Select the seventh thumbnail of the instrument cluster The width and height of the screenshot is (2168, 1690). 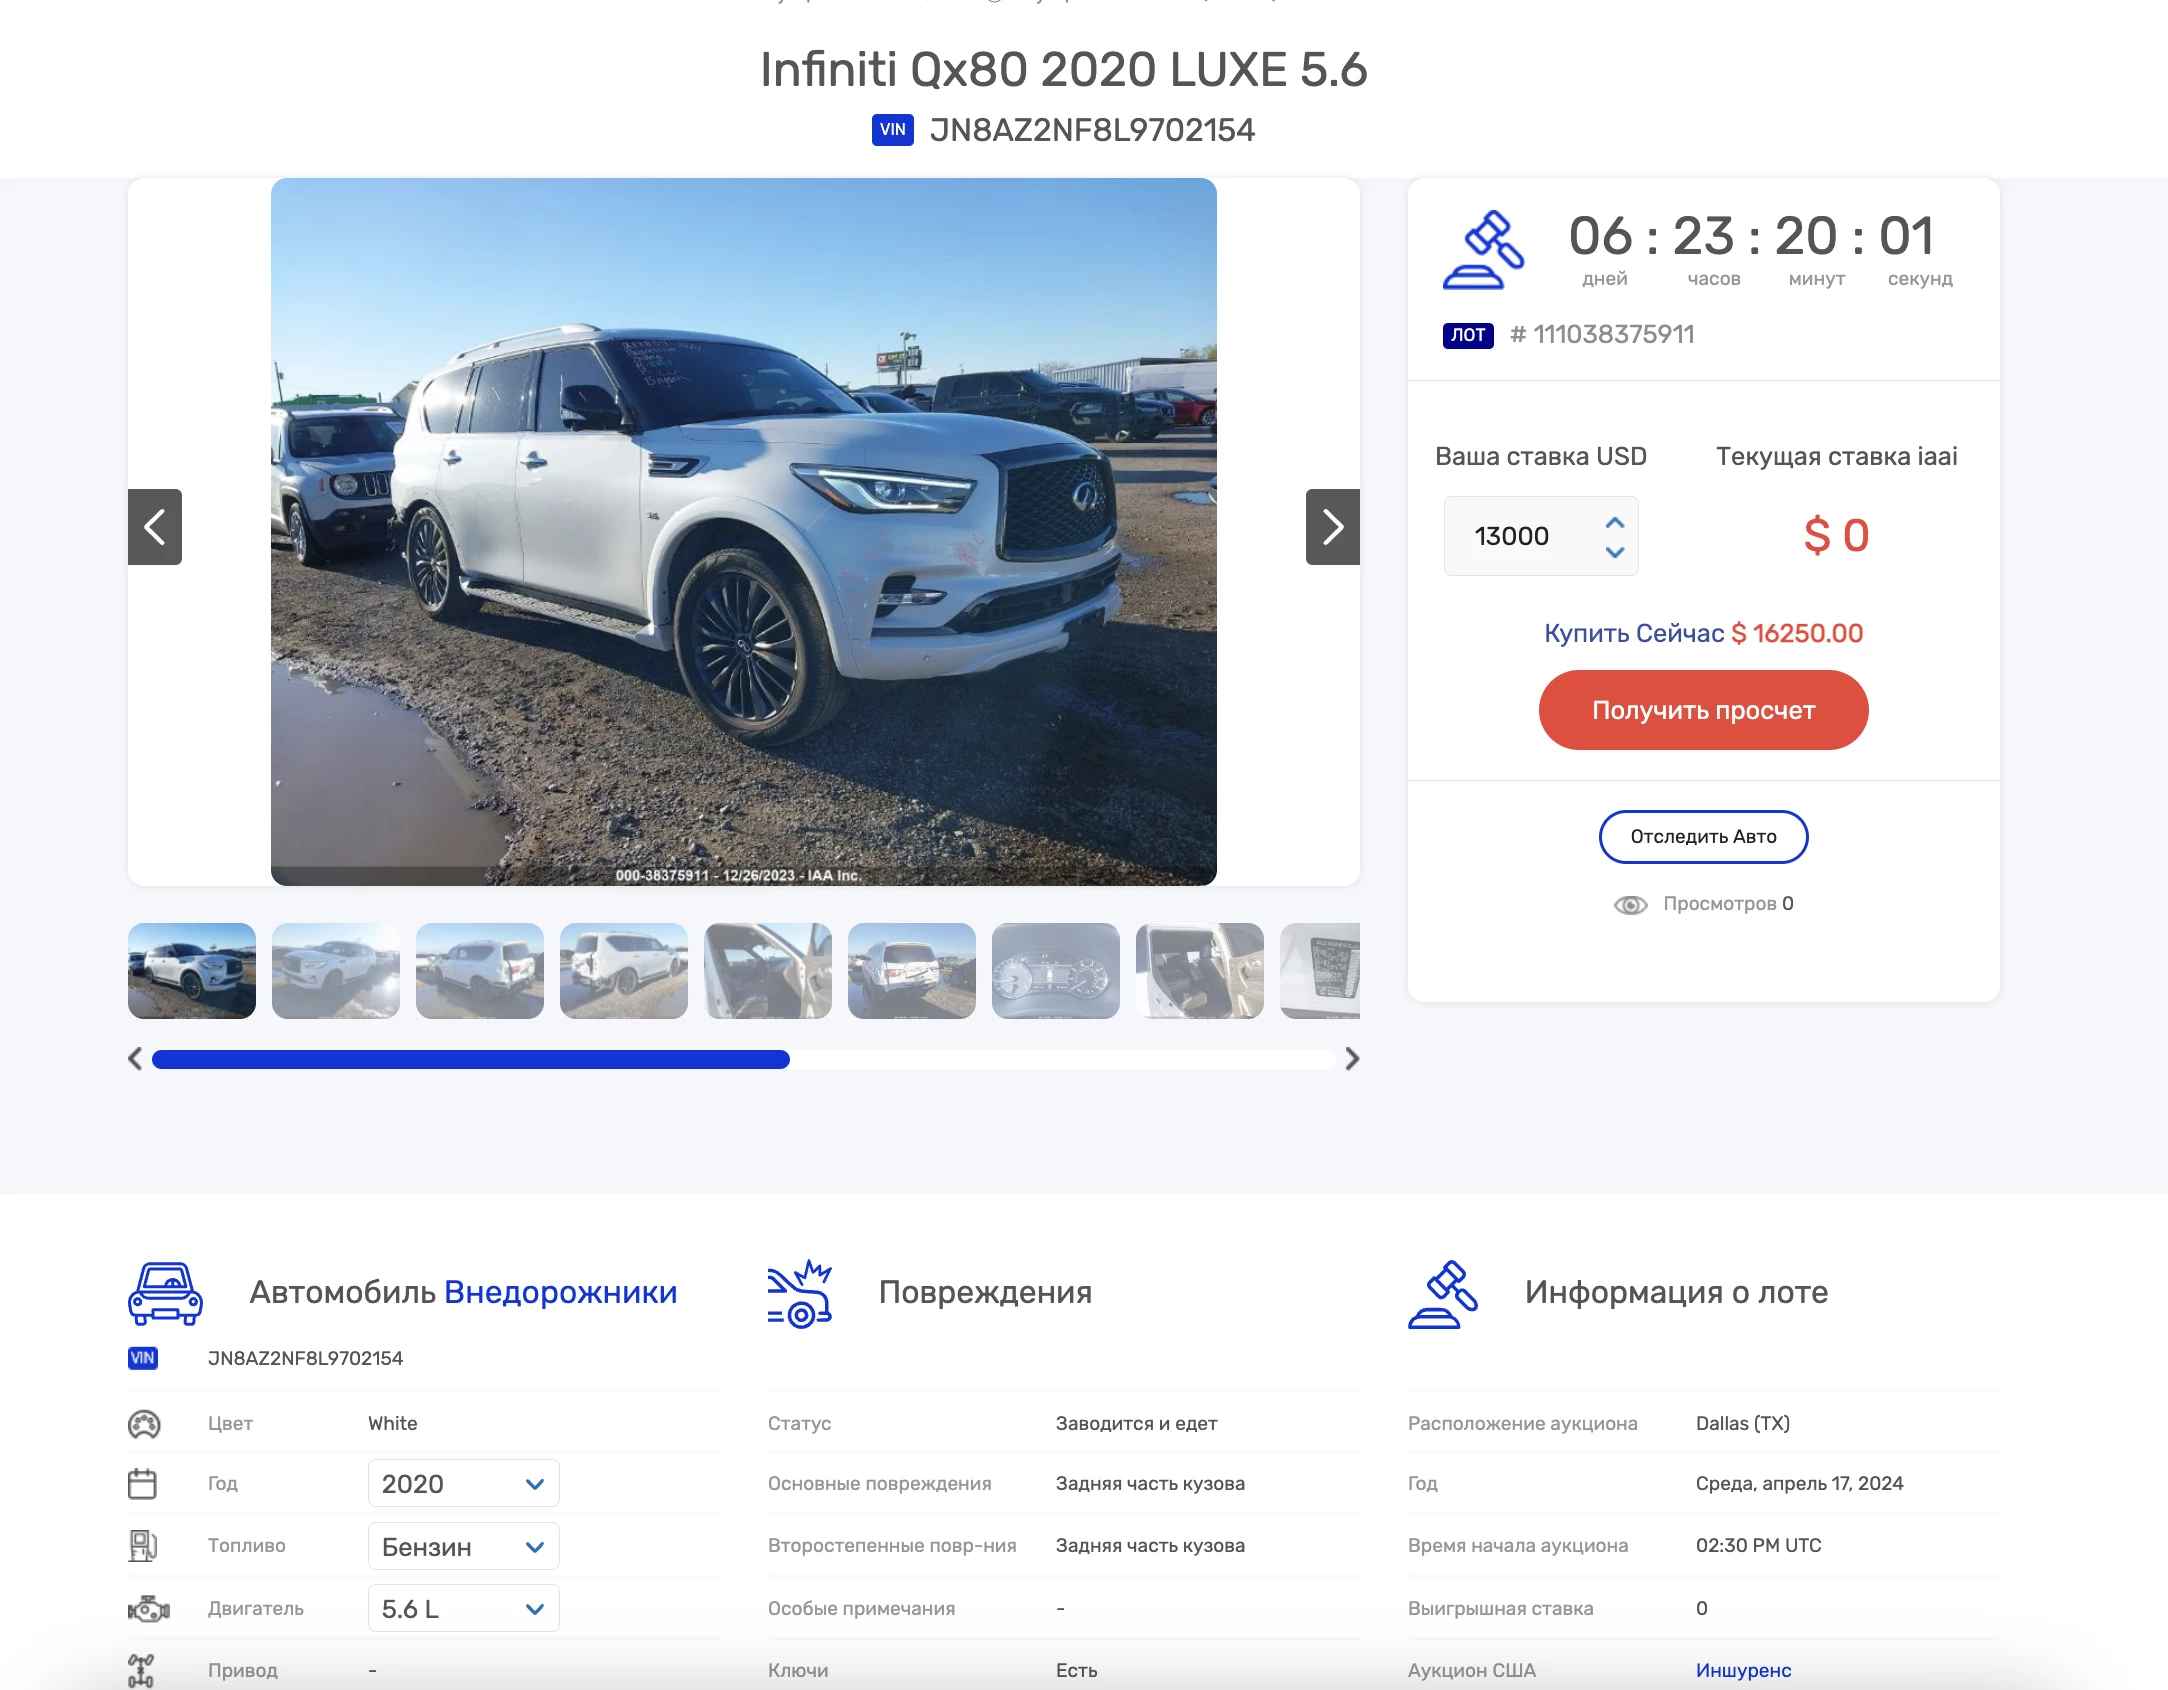(x=1056, y=971)
